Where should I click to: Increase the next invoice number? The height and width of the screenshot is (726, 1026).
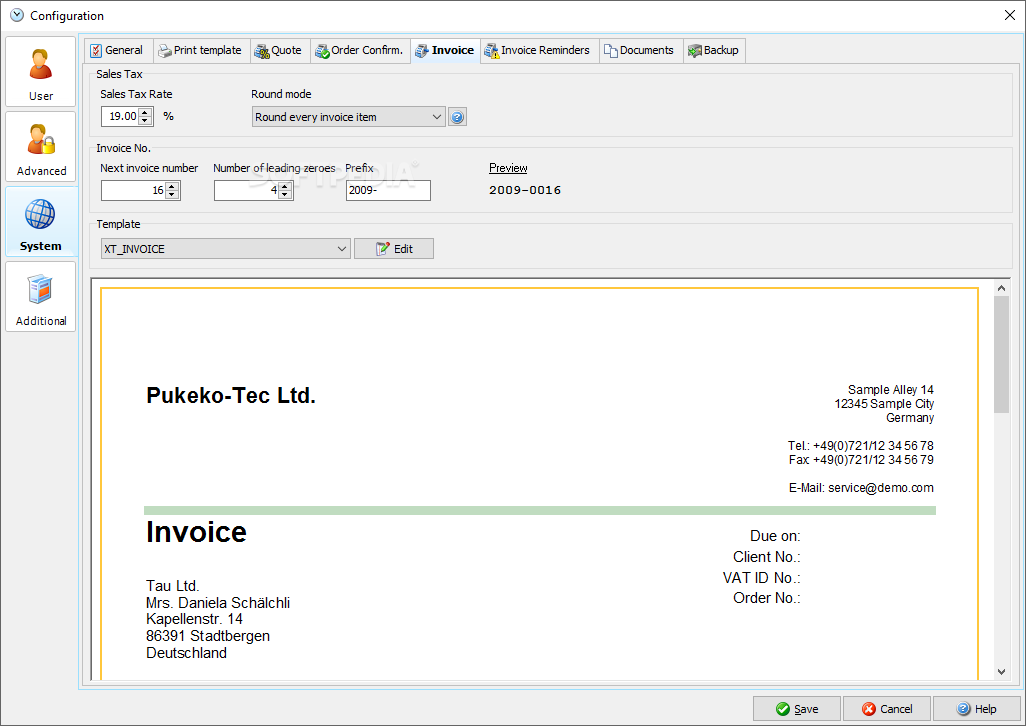point(172,186)
